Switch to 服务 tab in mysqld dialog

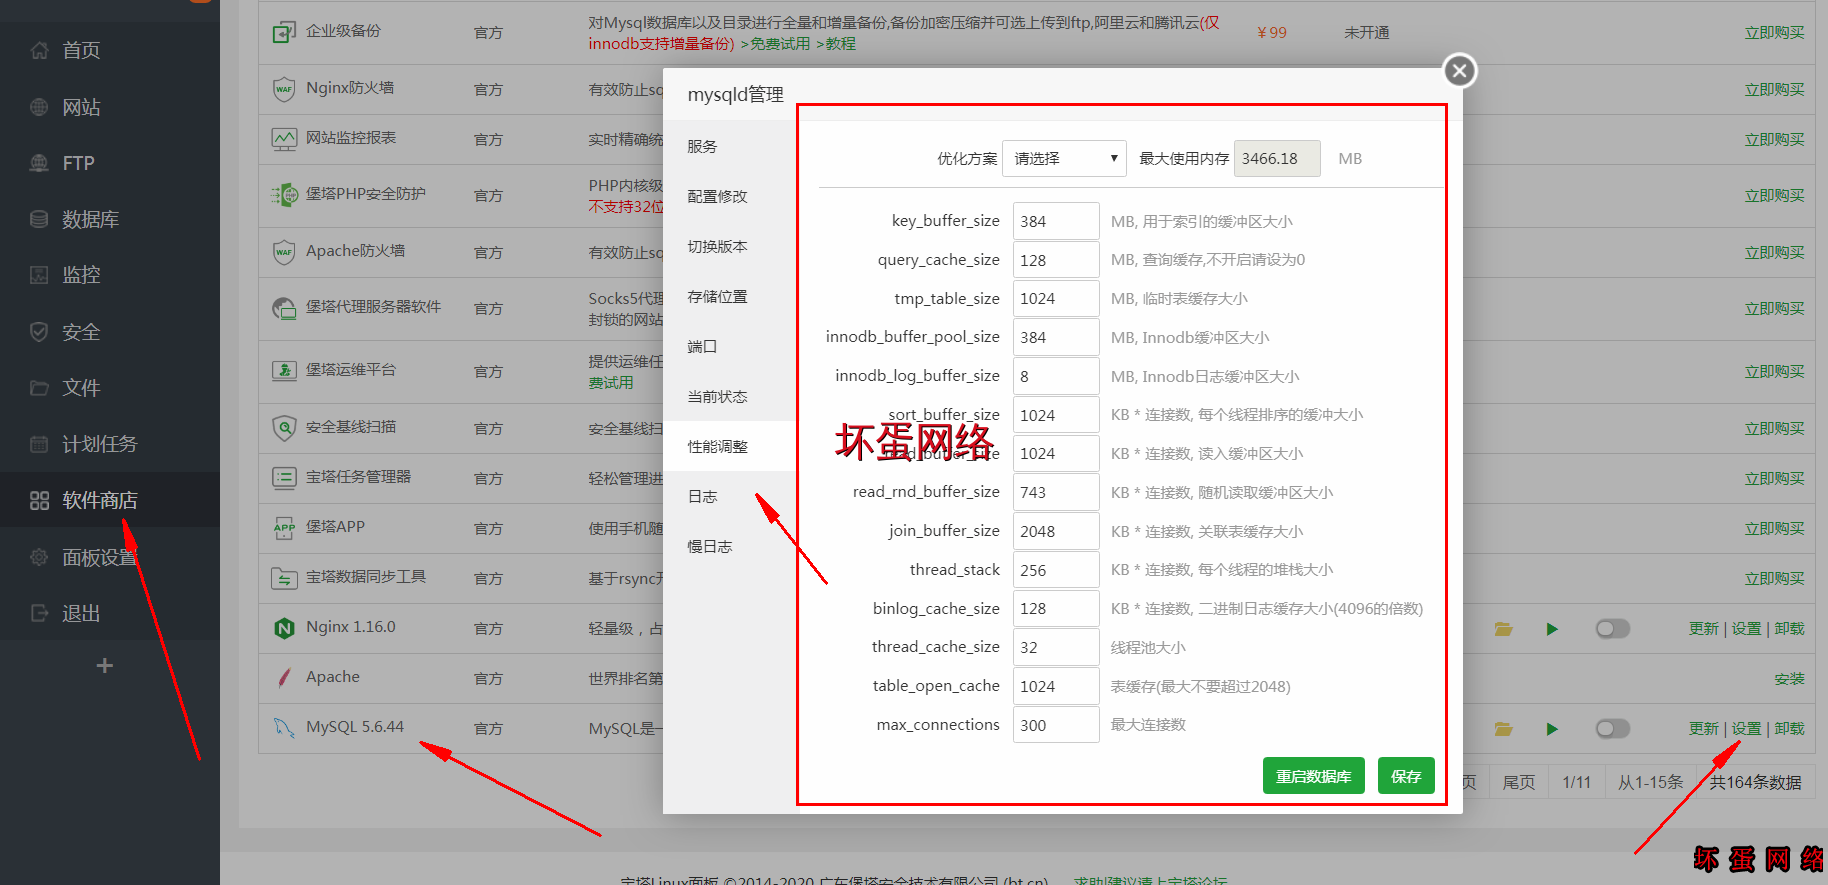[729, 146]
